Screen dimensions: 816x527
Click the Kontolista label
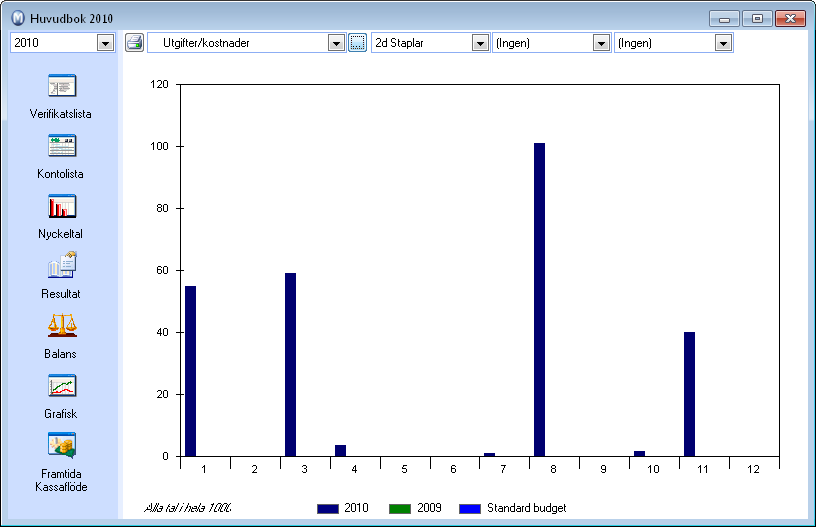[x=60, y=174]
